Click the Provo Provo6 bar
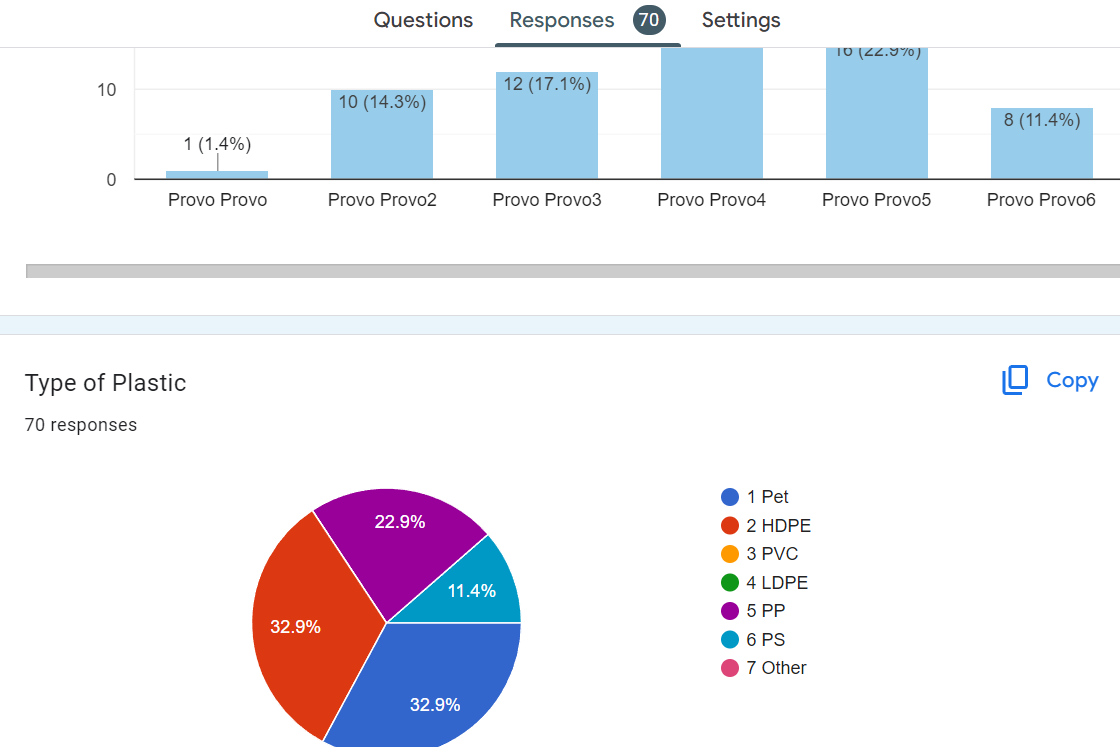 coord(1041,150)
